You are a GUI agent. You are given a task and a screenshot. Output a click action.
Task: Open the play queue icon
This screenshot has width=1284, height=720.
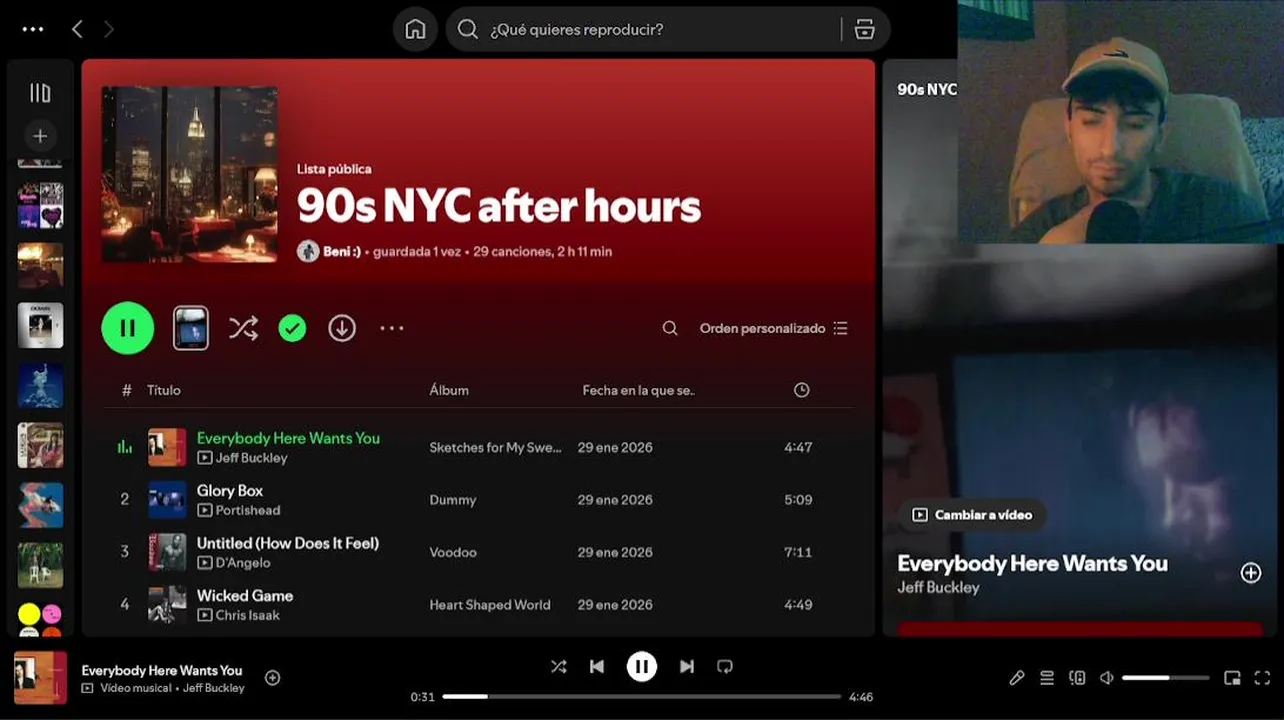coord(1047,678)
